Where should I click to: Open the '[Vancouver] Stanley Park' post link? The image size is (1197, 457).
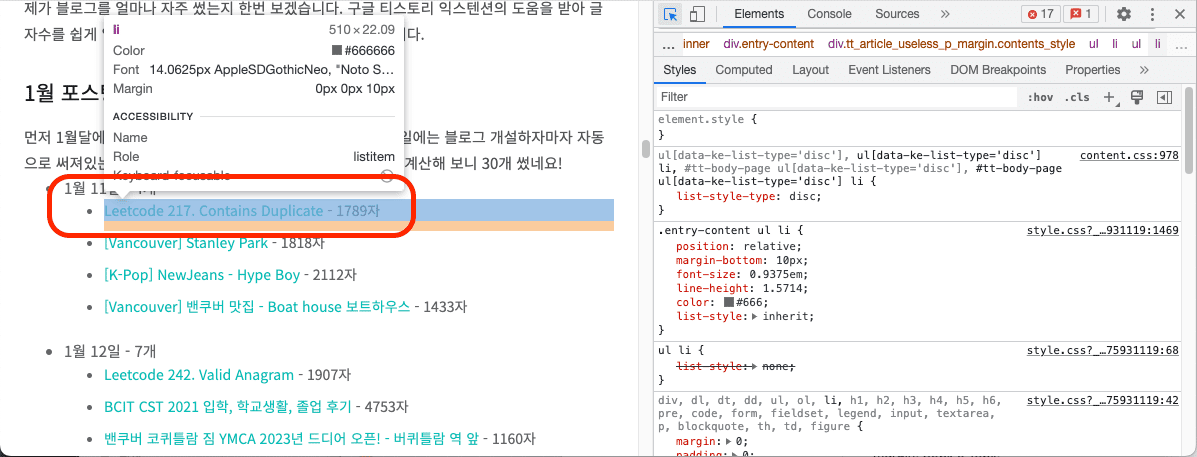186,243
